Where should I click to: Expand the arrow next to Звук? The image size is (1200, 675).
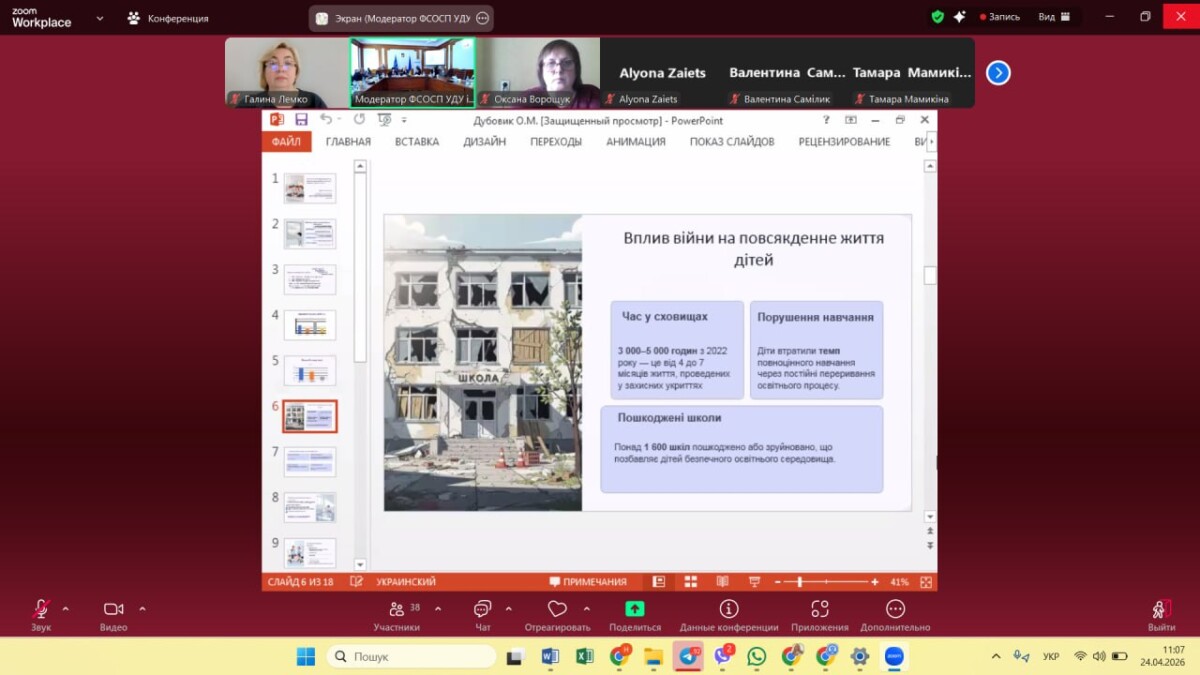coord(66,608)
